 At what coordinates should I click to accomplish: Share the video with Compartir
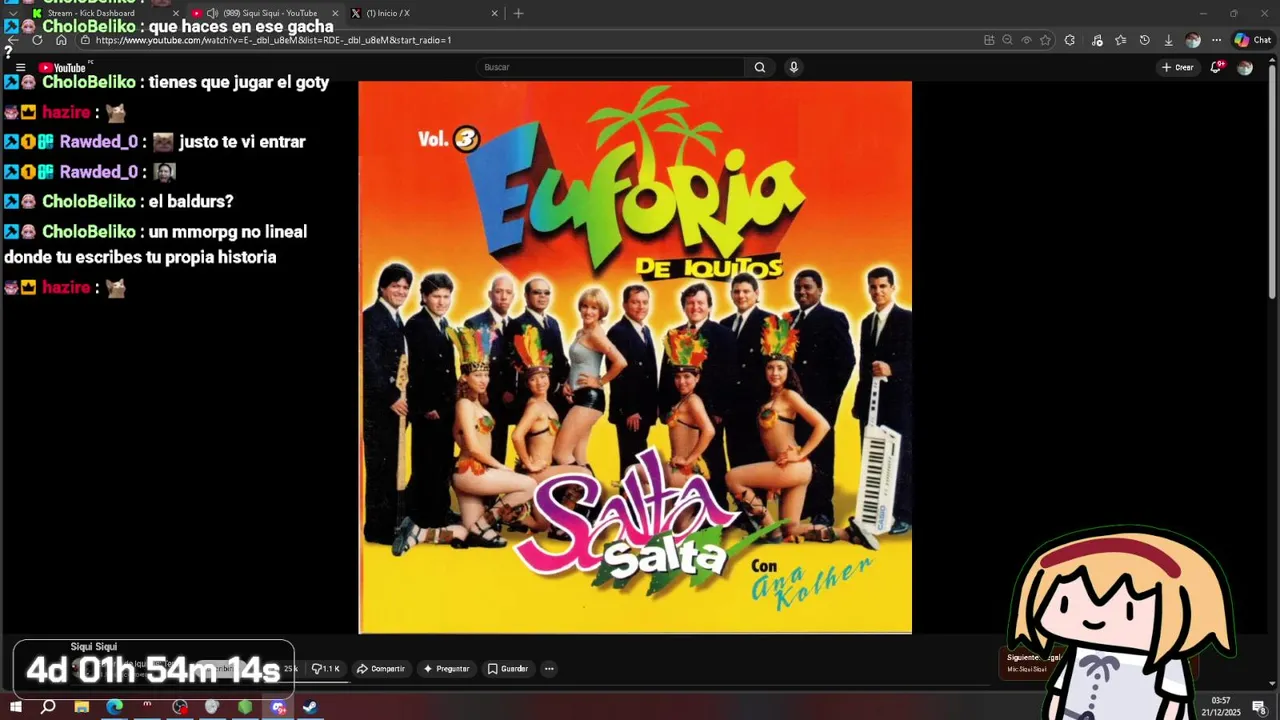(380, 668)
